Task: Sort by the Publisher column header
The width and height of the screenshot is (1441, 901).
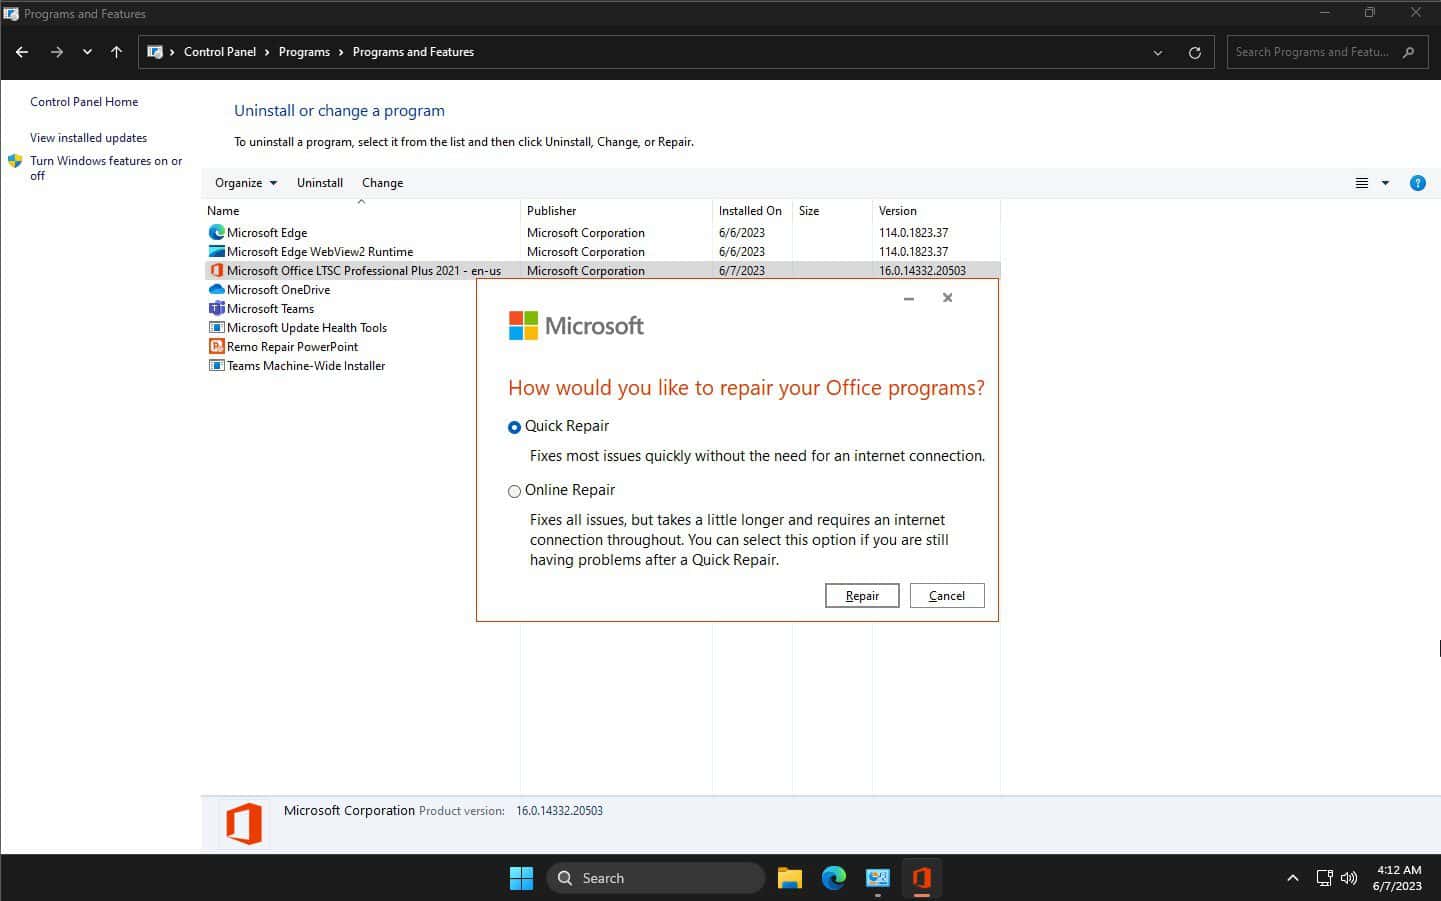Action: [616, 211]
